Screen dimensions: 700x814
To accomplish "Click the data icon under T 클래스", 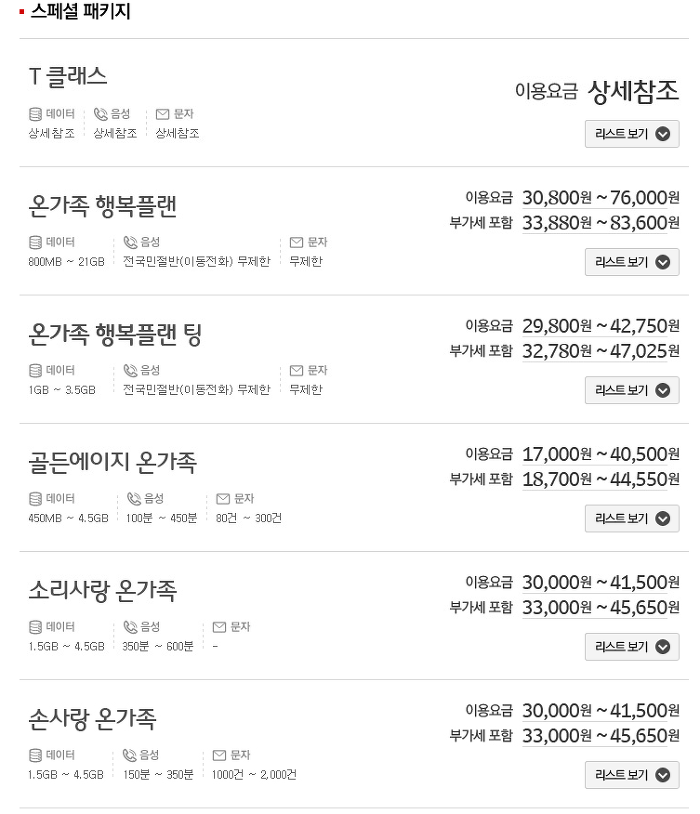I will pos(35,114).
